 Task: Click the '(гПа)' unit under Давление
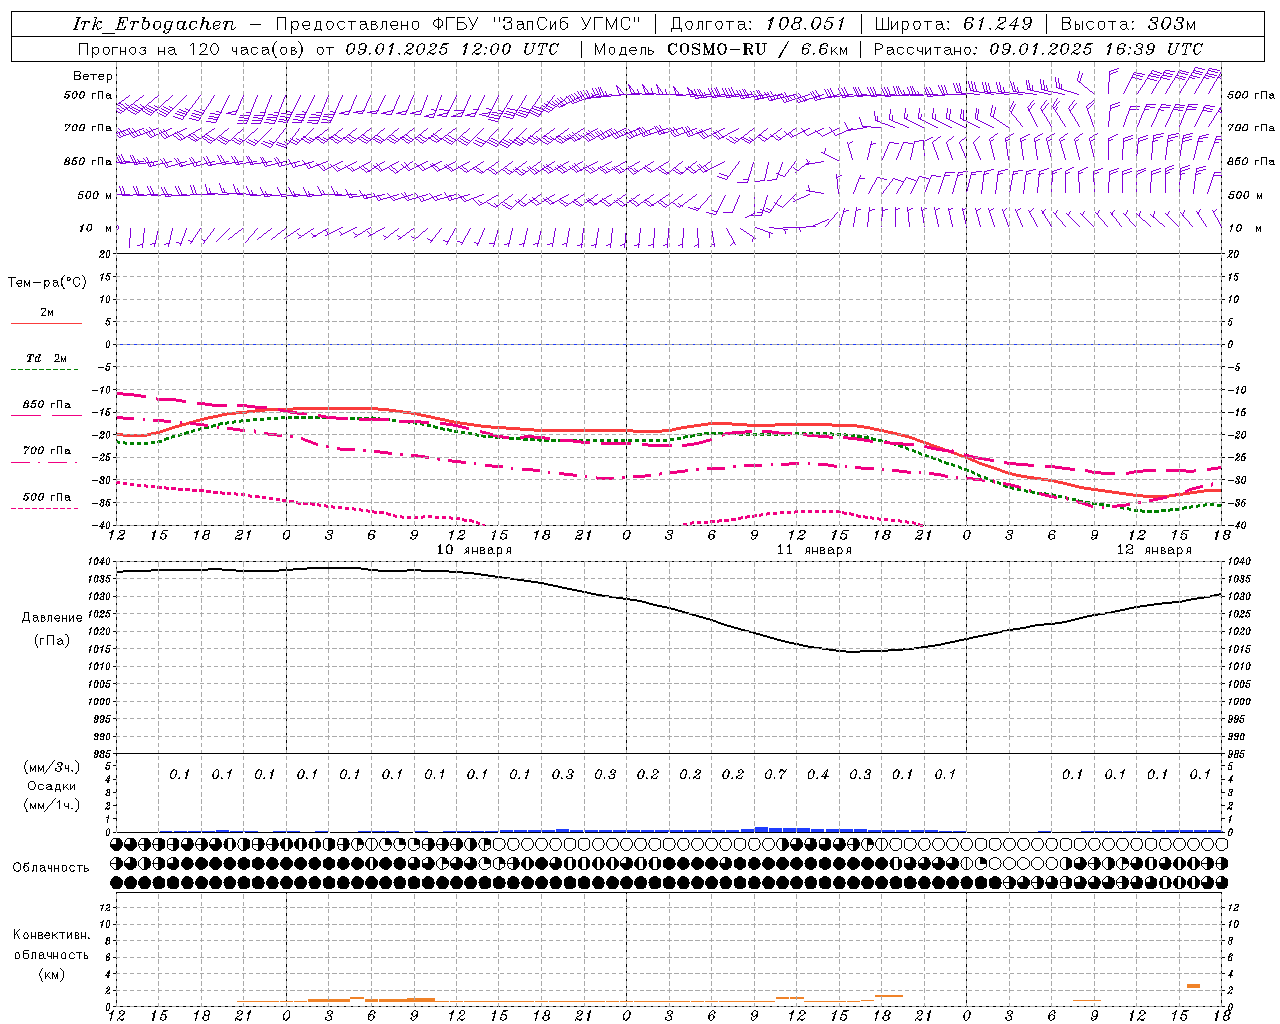(x=52, y=640)
